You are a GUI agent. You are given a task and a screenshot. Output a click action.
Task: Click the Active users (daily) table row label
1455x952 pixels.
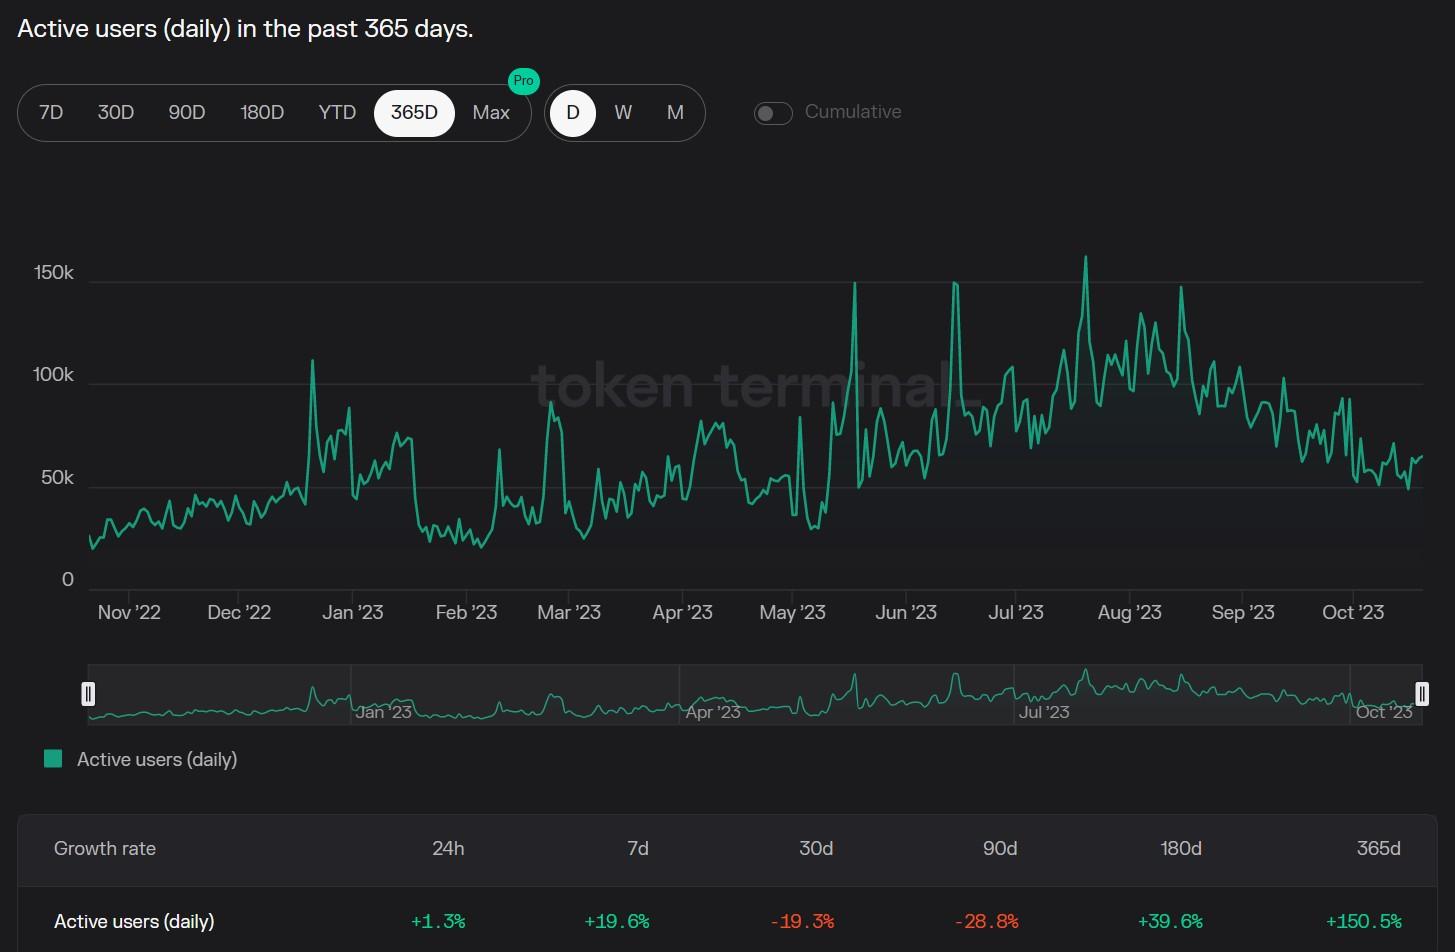pyautogui.click(x=134, y=922)
